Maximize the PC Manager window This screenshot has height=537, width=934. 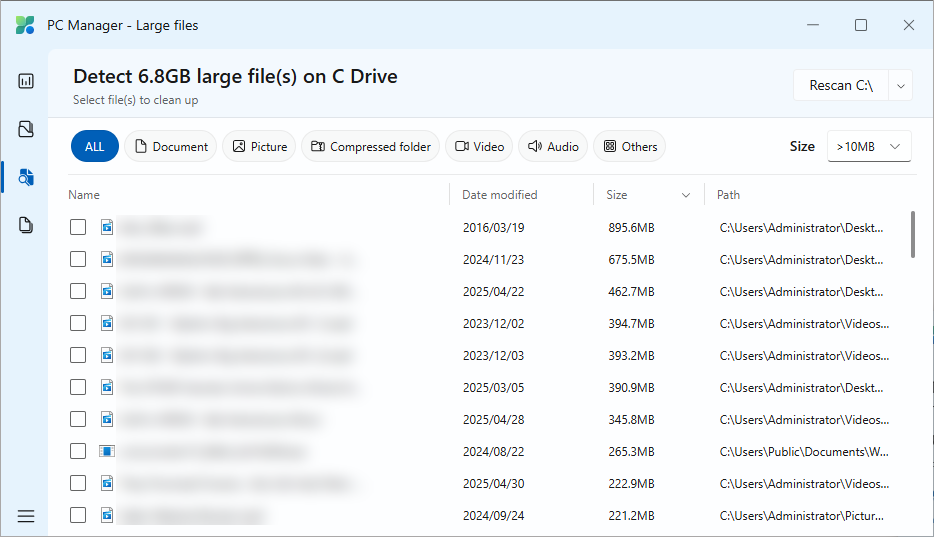click(x=861, y=25)
